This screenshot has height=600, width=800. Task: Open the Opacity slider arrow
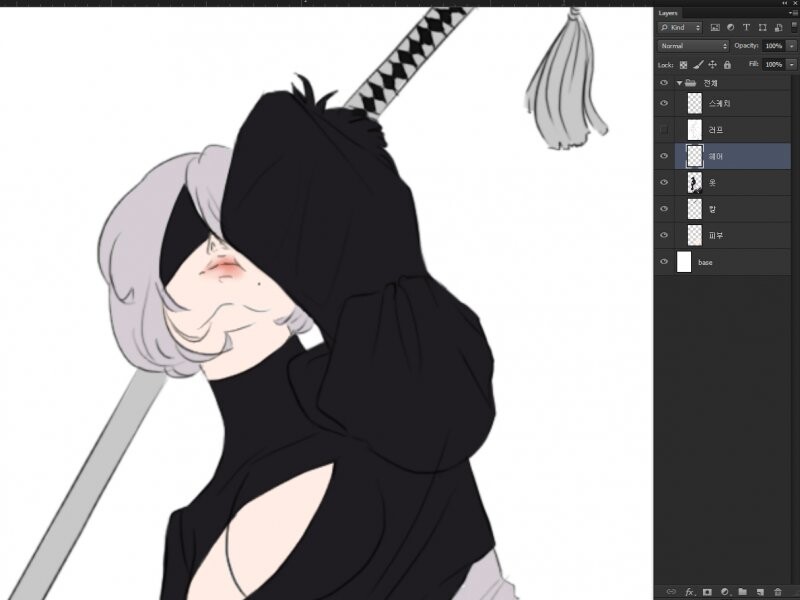tap(792, 46)
